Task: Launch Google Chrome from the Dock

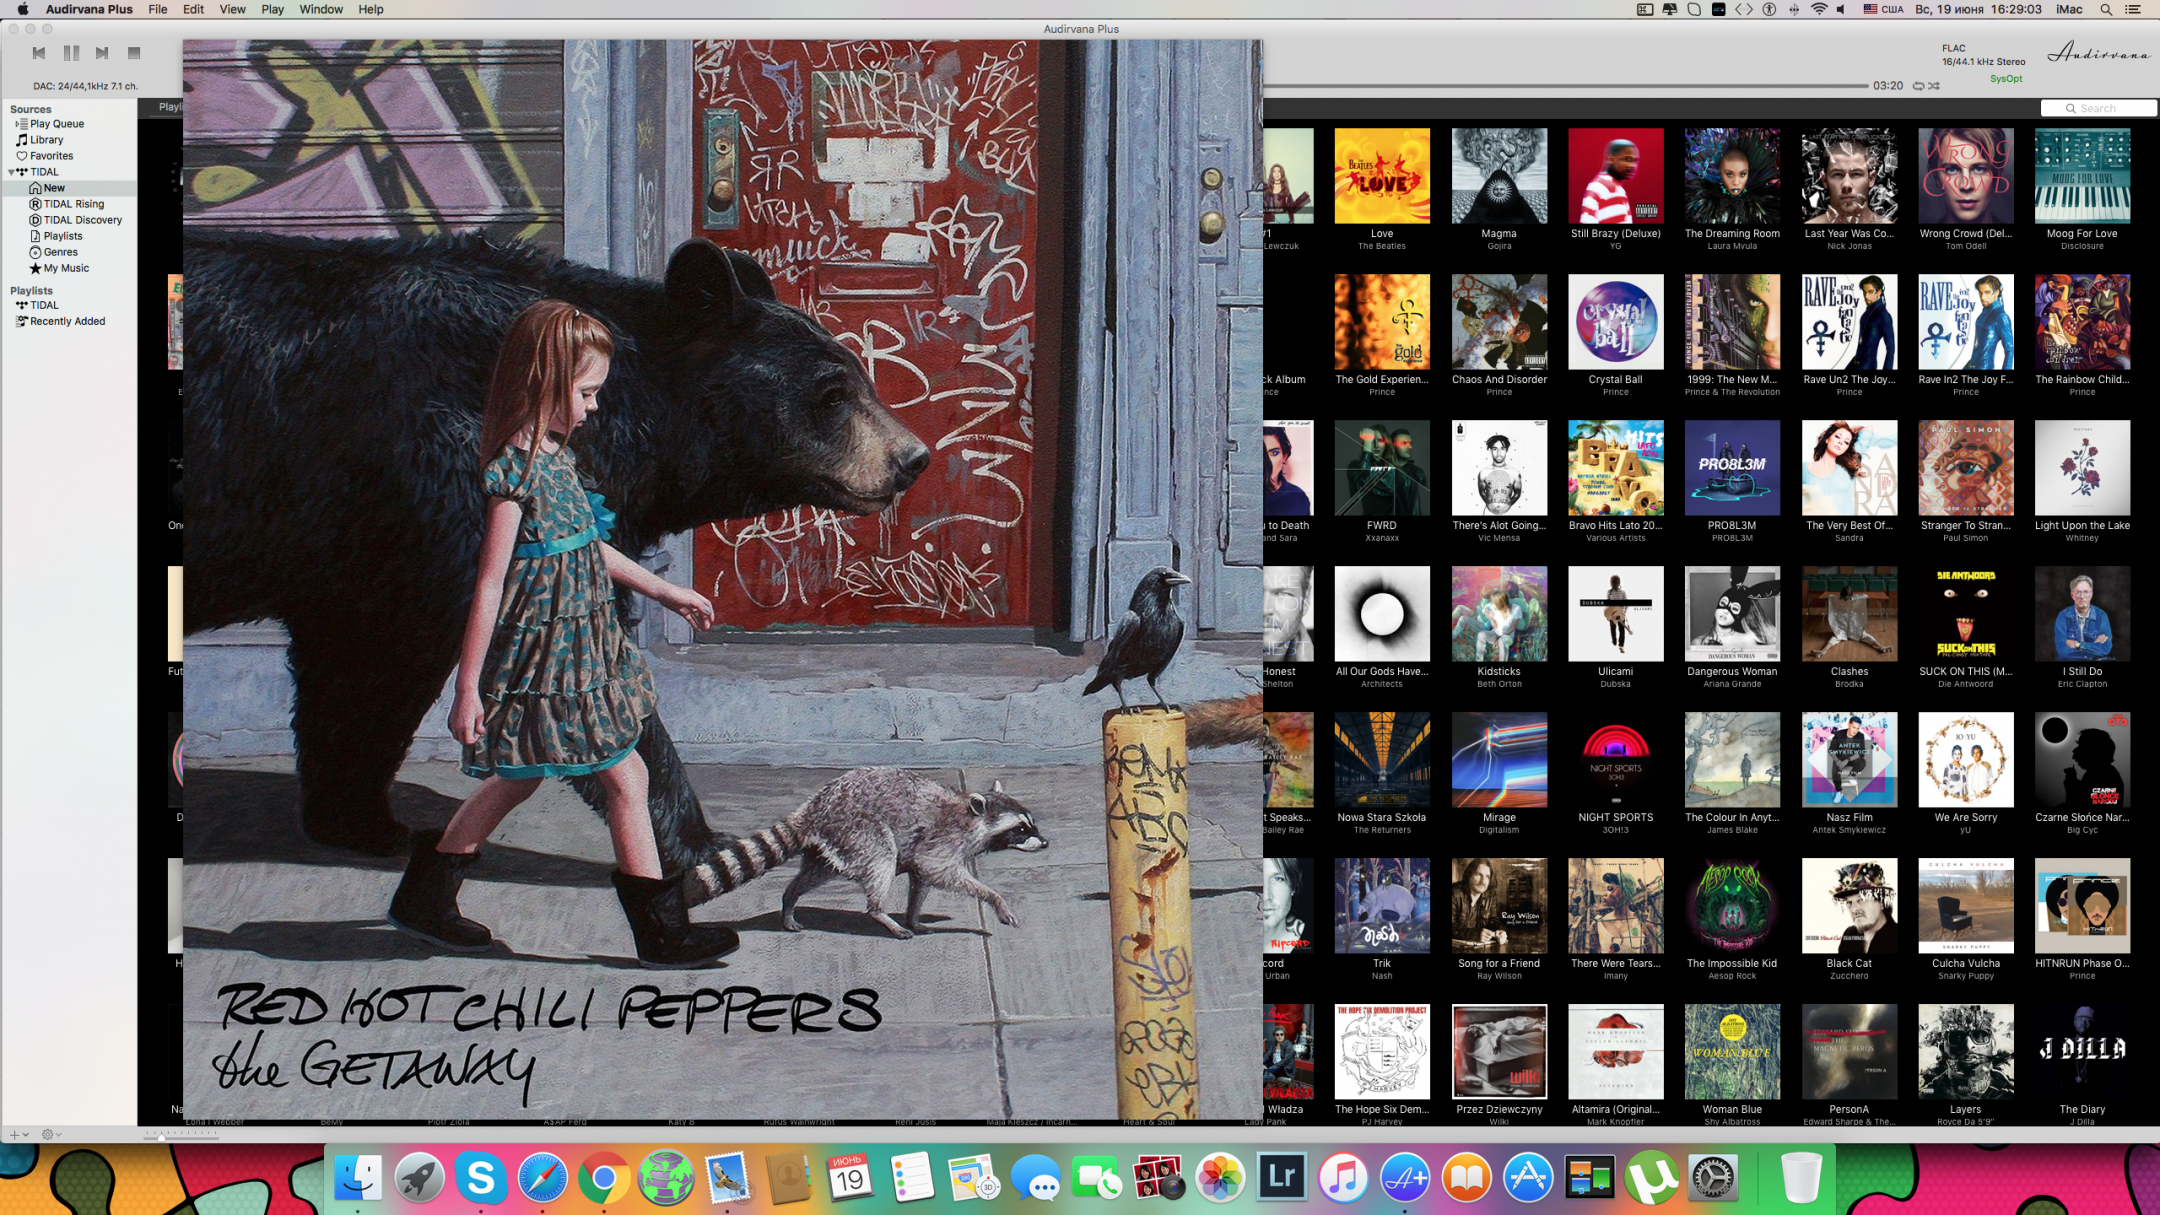Action: (604, 1178)
